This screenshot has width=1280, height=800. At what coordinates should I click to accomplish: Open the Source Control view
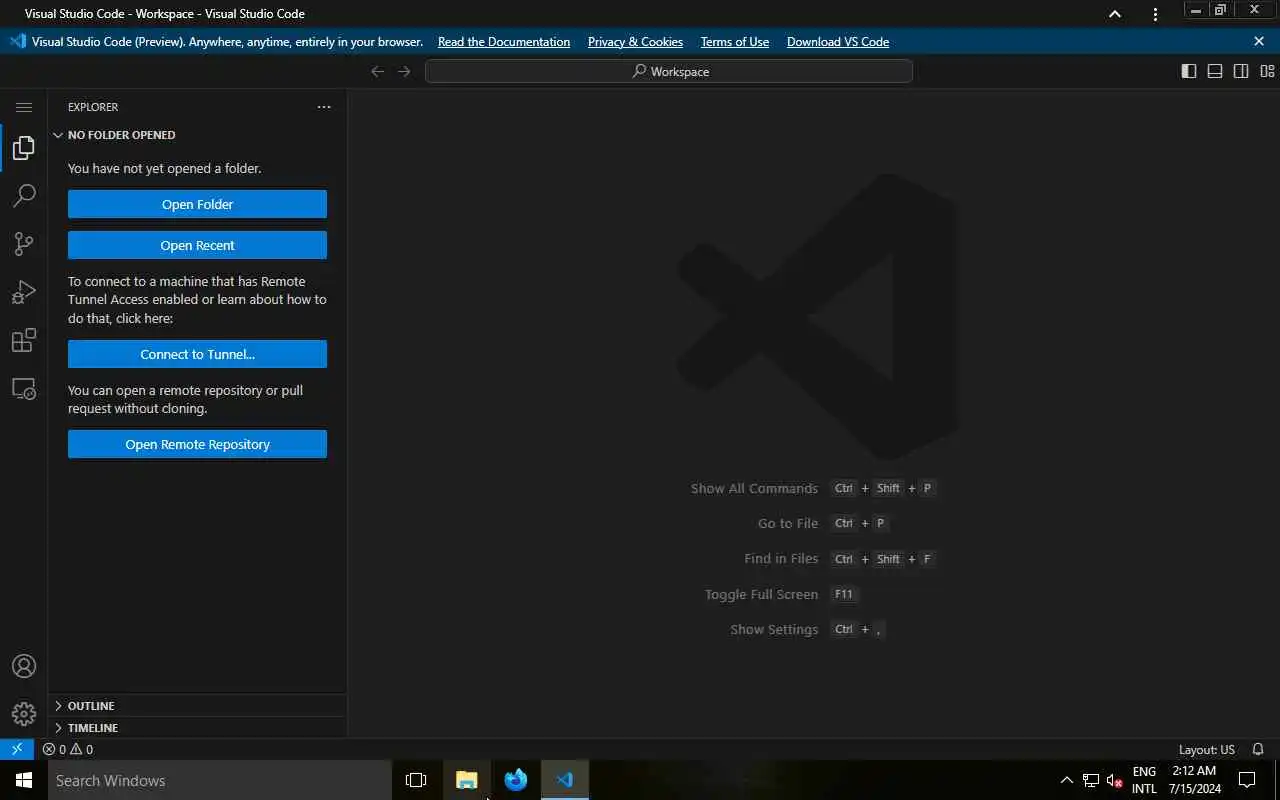point(24,244)
